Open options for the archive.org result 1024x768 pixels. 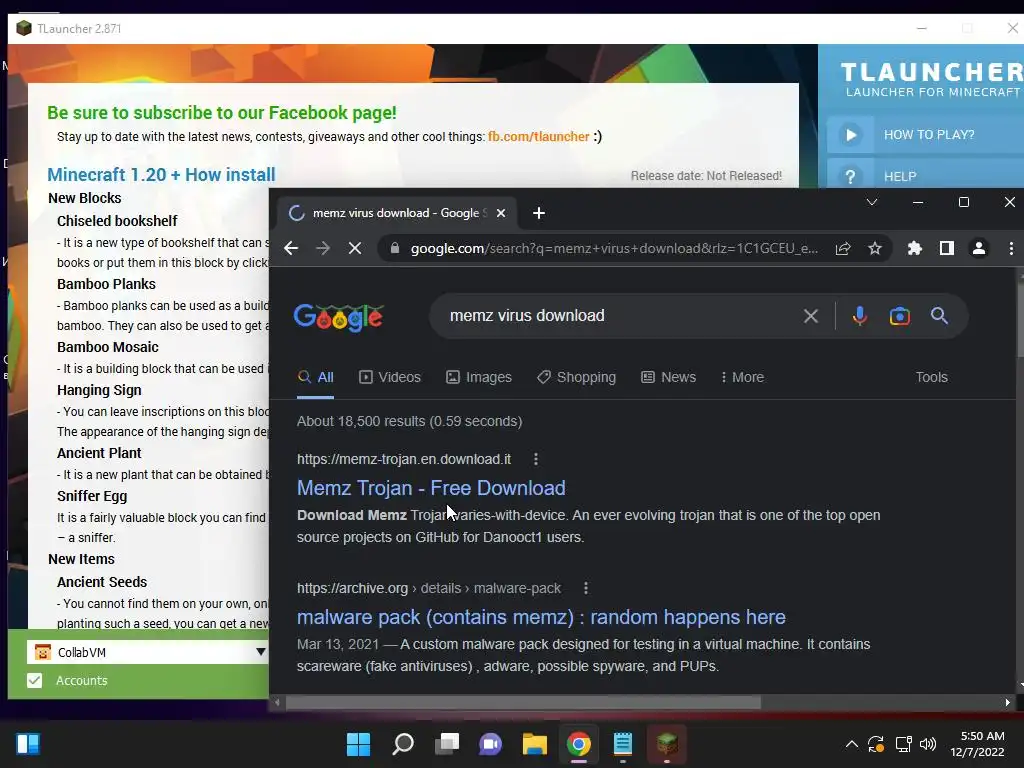[x=586, y=588]
